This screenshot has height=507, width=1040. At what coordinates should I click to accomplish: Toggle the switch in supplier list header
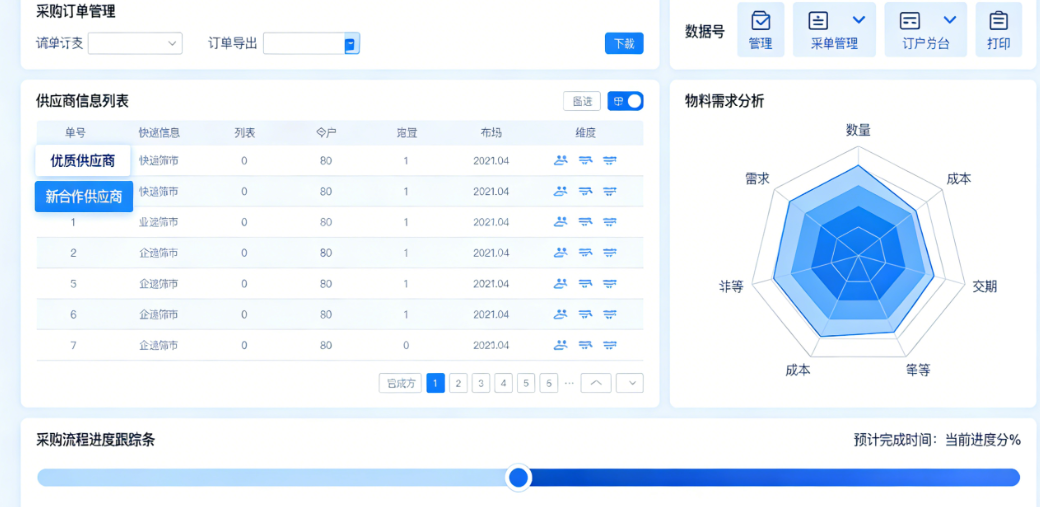[626, 101]
